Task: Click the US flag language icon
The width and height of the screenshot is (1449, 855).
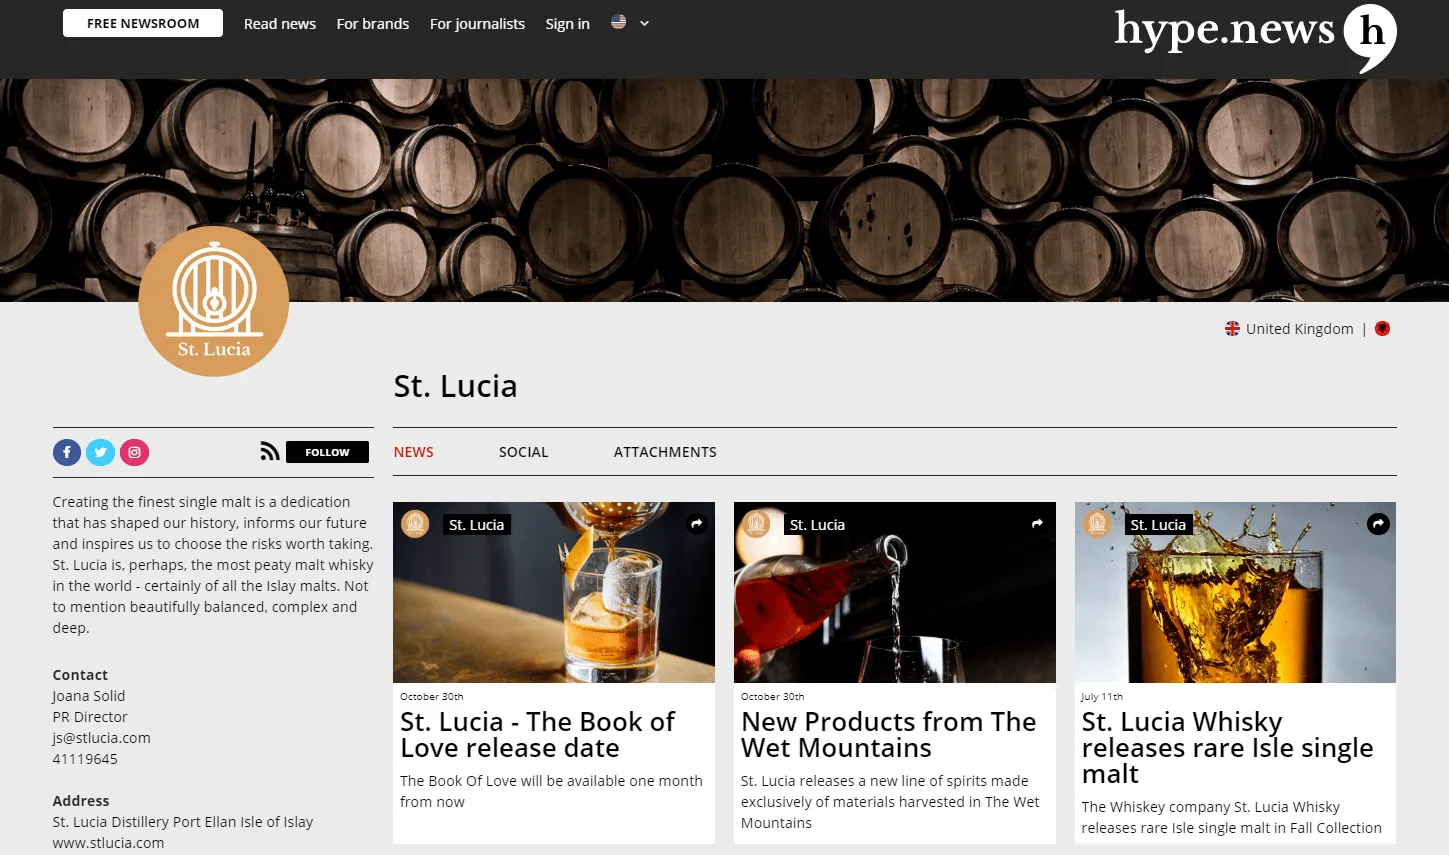Action: click(619, 22)
